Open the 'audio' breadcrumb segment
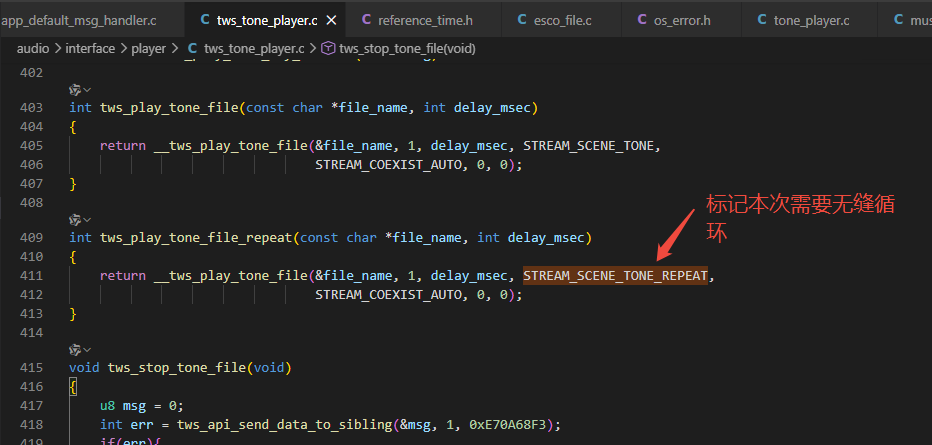Image resolution: width=932 pixels, height=445 pixels. [x=33, y=49]
